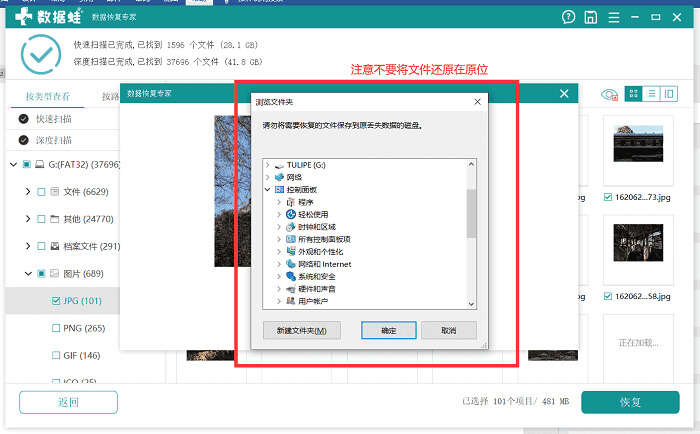Open the 162062...73.jpg thumbnail
The height and width of the screenshot is (434, 700).
(638, 143)
